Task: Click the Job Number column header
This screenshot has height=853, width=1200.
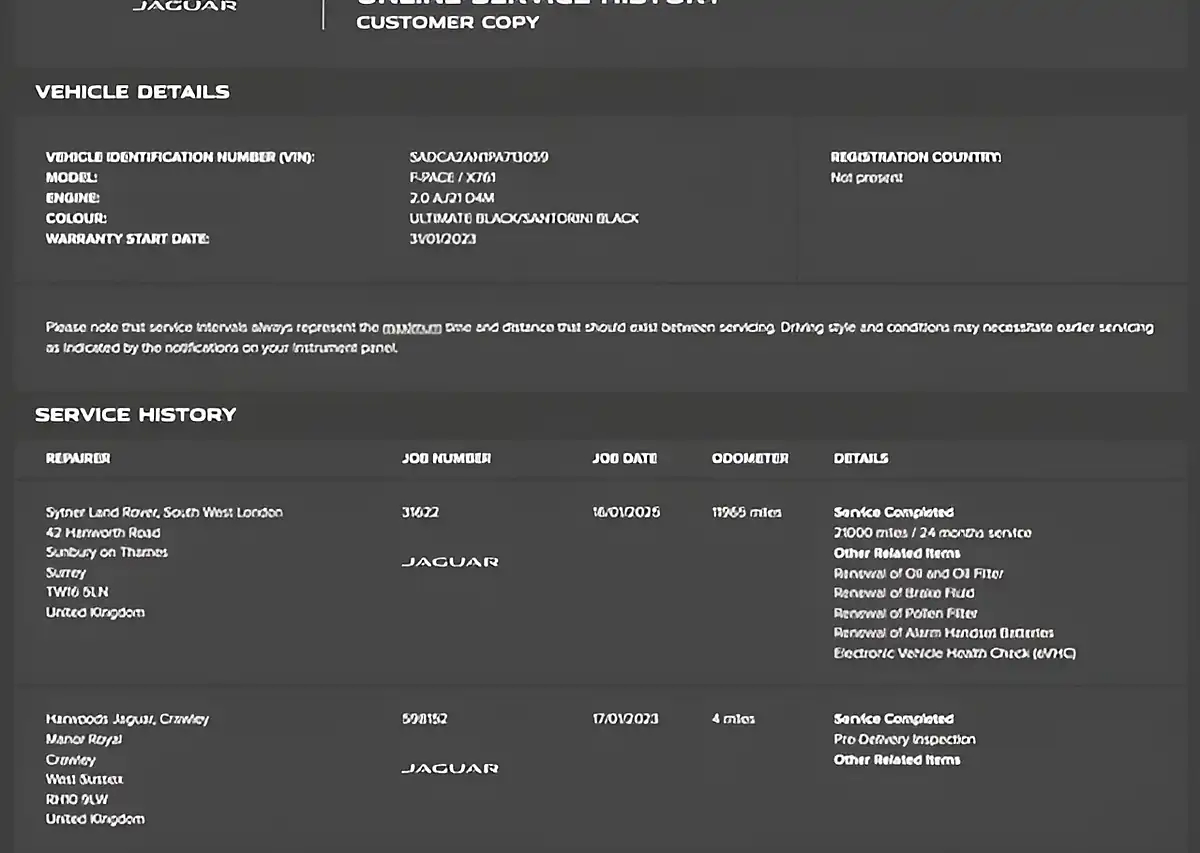Action: [x=446, y=458]
